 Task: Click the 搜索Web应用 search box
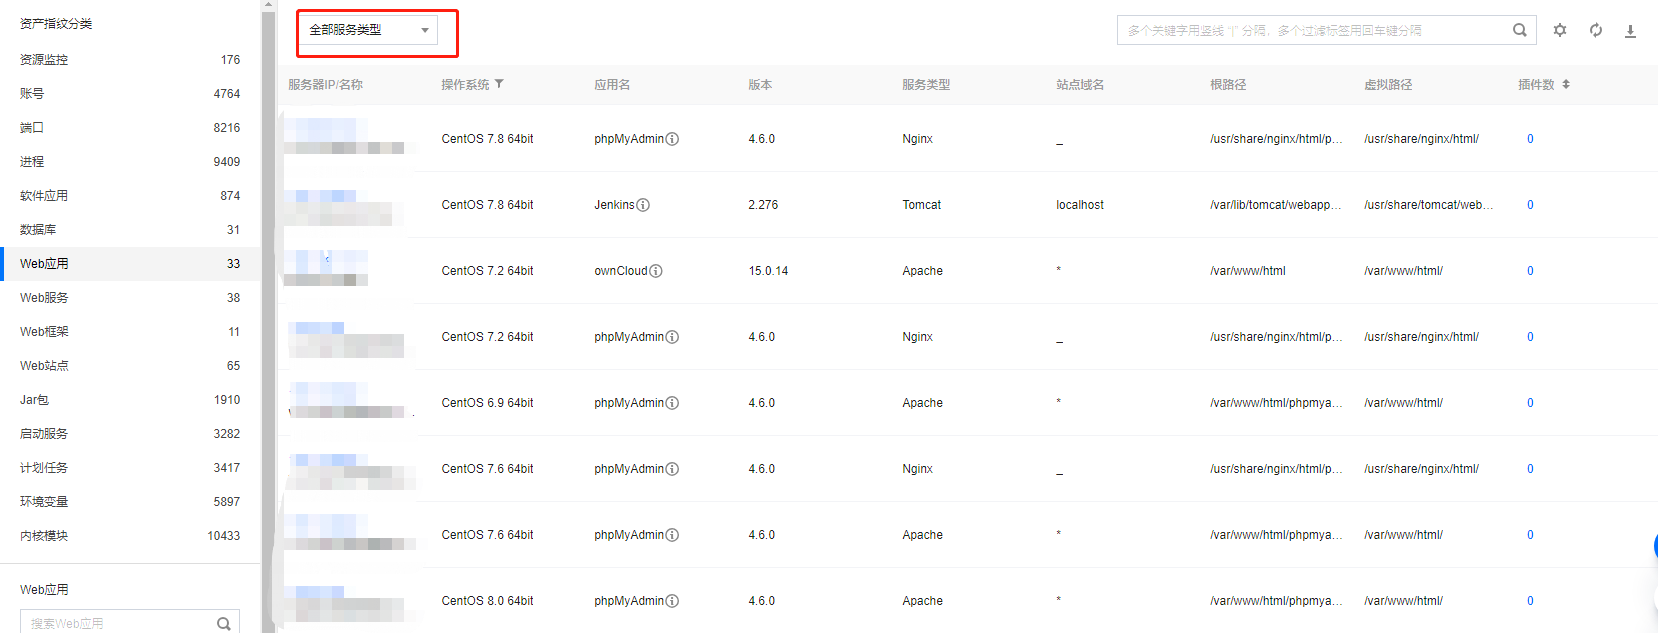(x=120, y=623)
